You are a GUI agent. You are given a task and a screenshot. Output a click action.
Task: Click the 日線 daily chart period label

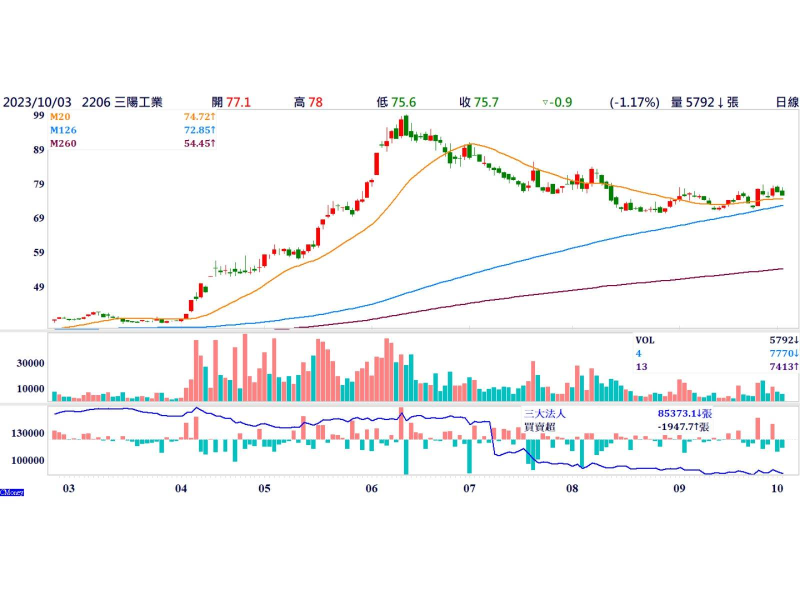click(787, 102)
